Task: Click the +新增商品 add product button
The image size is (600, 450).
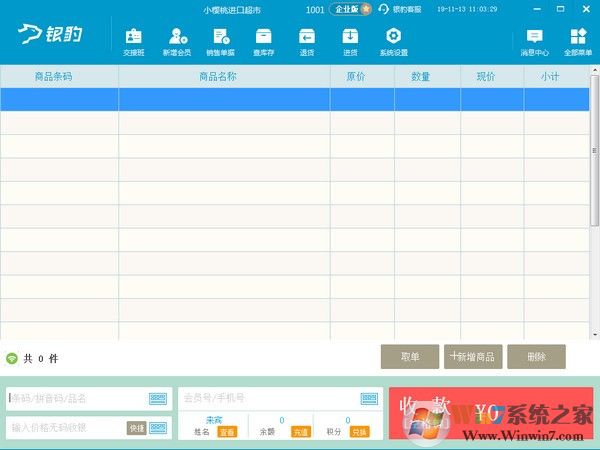Action: (x=473, y=357)
